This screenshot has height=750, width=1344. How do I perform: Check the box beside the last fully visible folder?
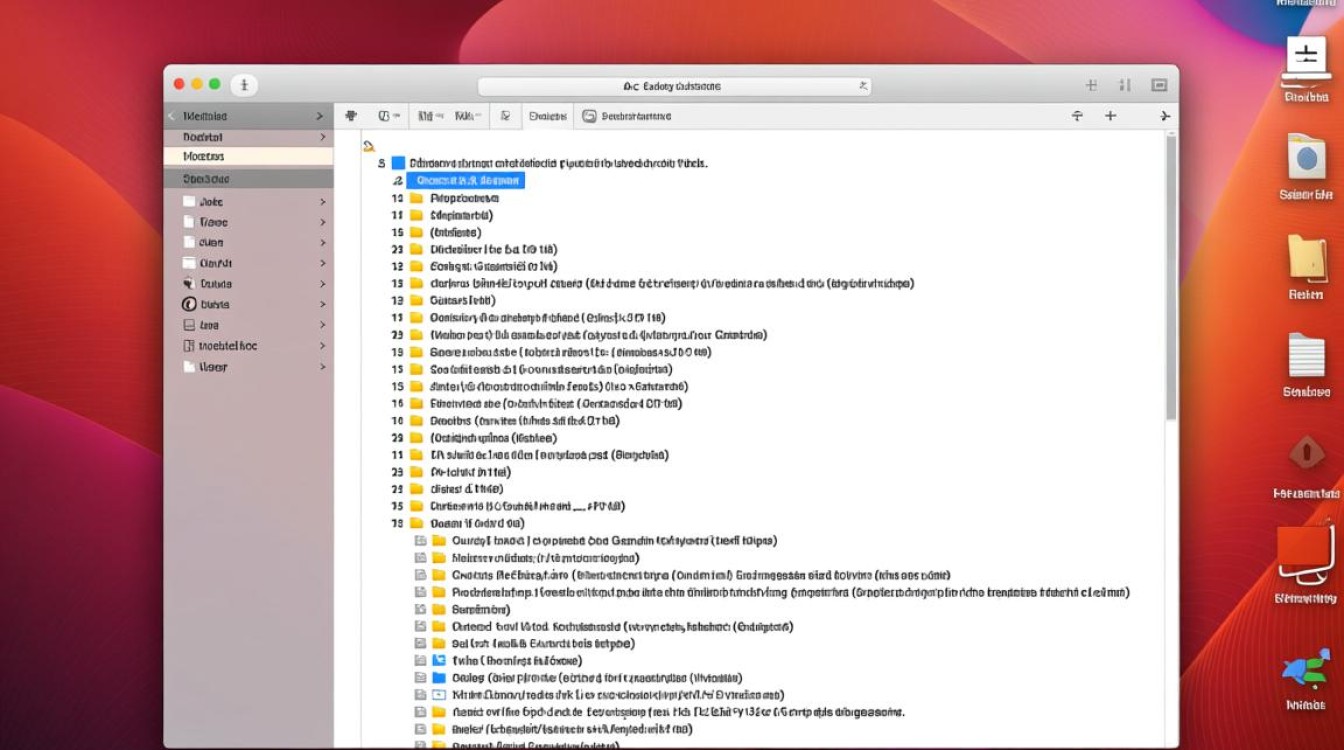421,729
